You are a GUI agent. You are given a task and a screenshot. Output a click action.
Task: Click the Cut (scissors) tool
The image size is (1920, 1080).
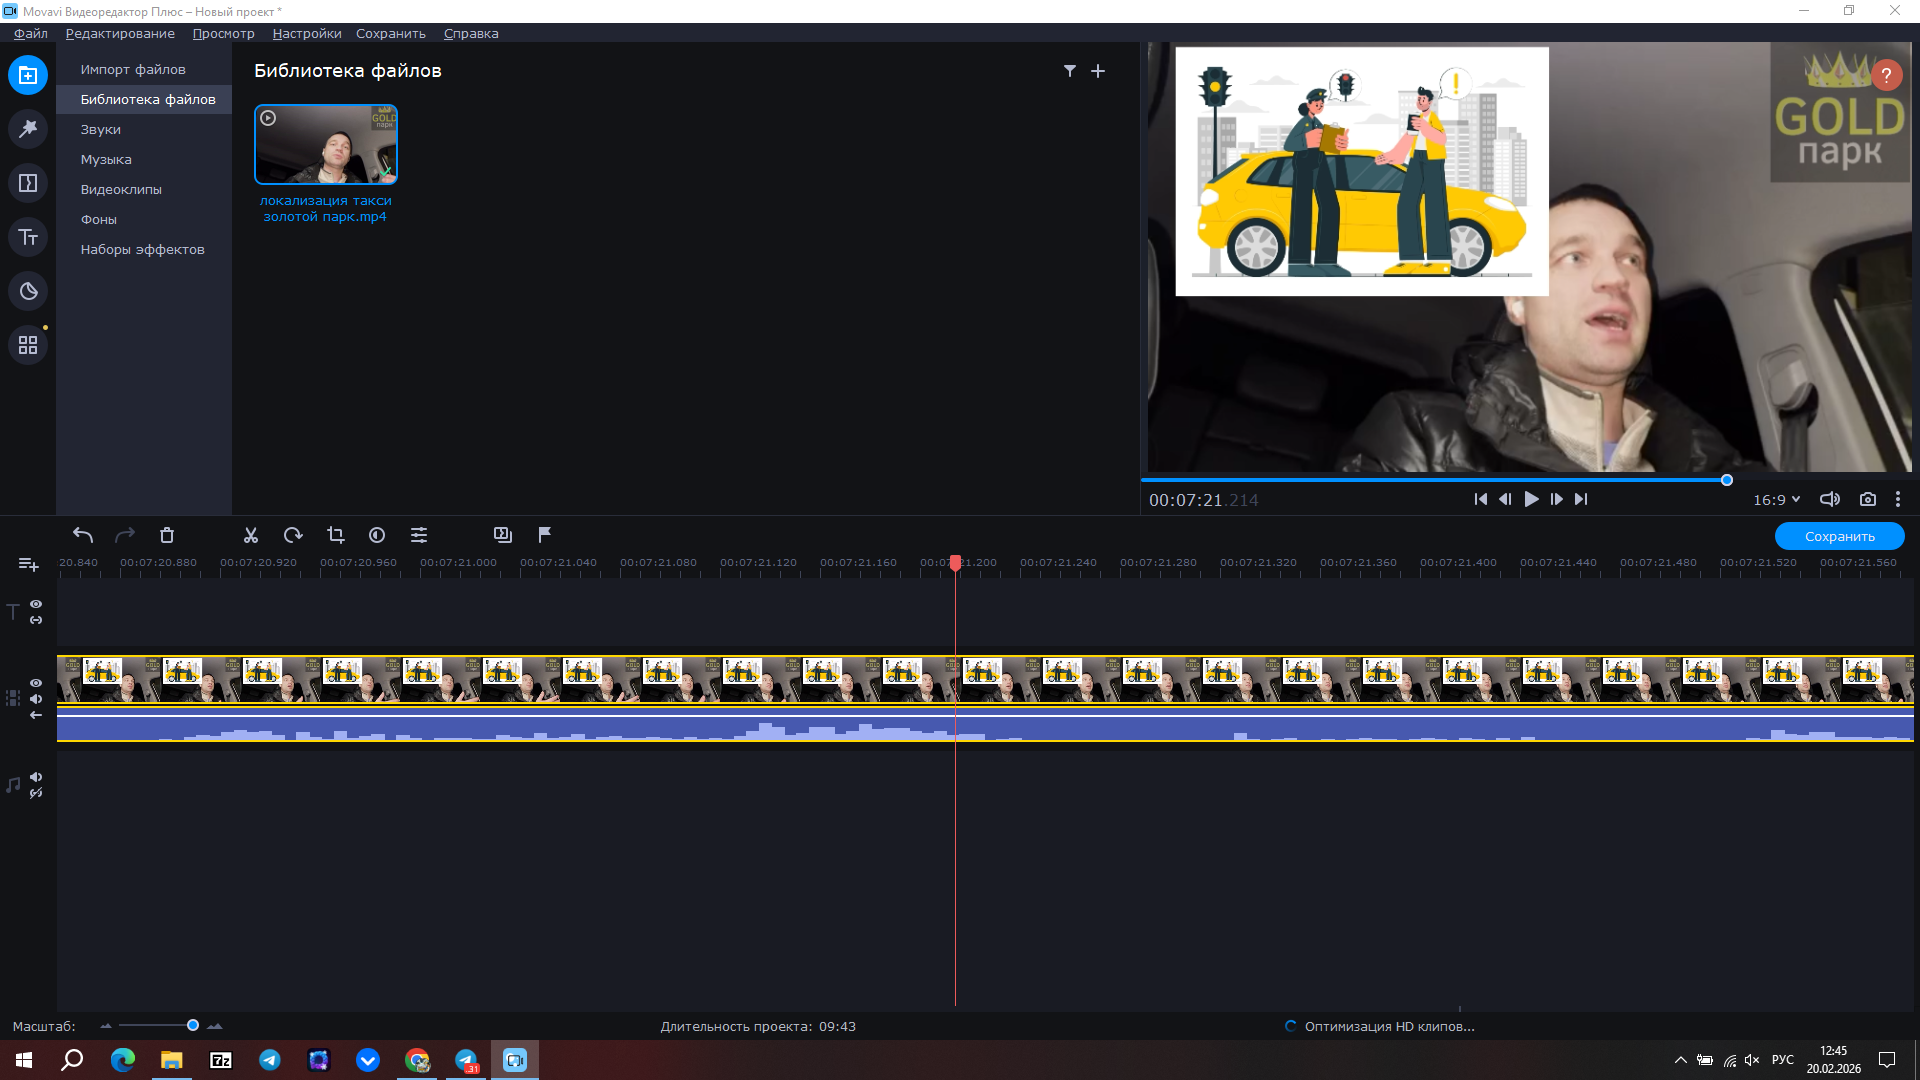(251, 536)
